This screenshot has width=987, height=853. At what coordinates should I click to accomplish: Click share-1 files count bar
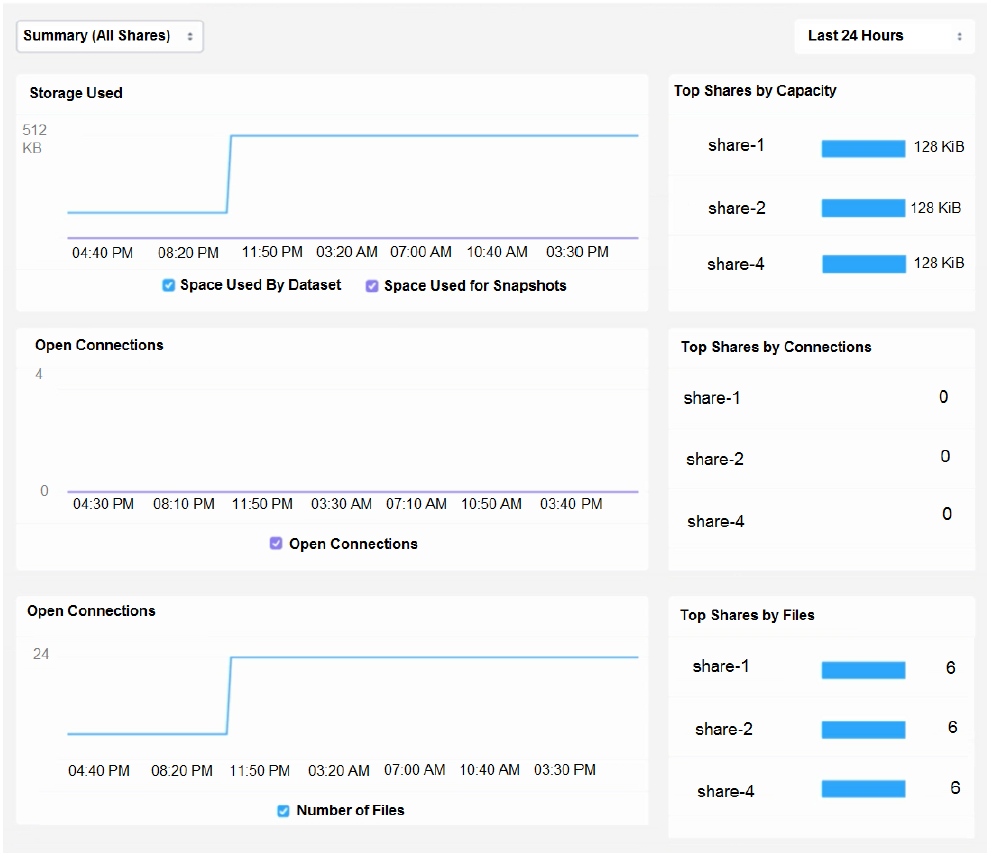click(863, 670)
